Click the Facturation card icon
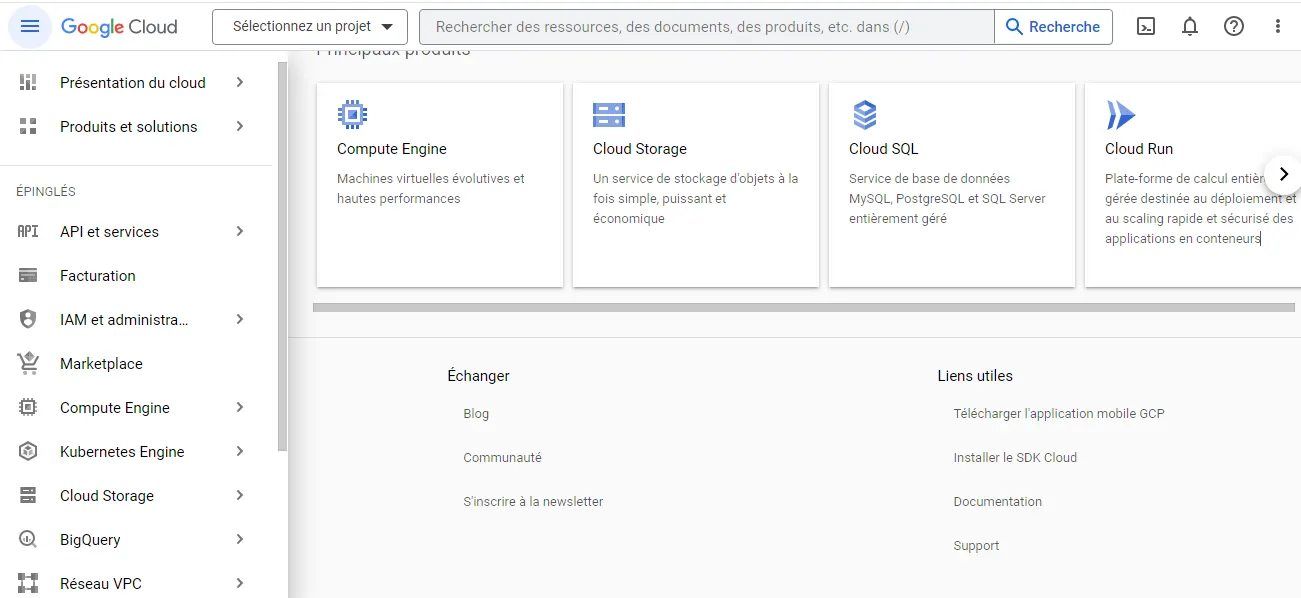This screenshot has height=598, width=1301. tap(28, 276)
